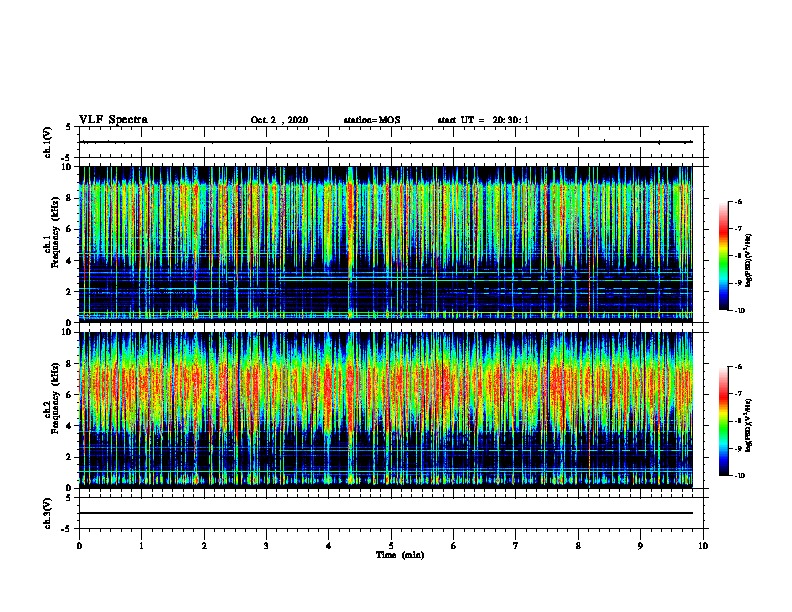Viewport: 792px width, 612px height.
Task: Click the log(PSD) label of ch.2 color bar
Action: tap(749, 425)
